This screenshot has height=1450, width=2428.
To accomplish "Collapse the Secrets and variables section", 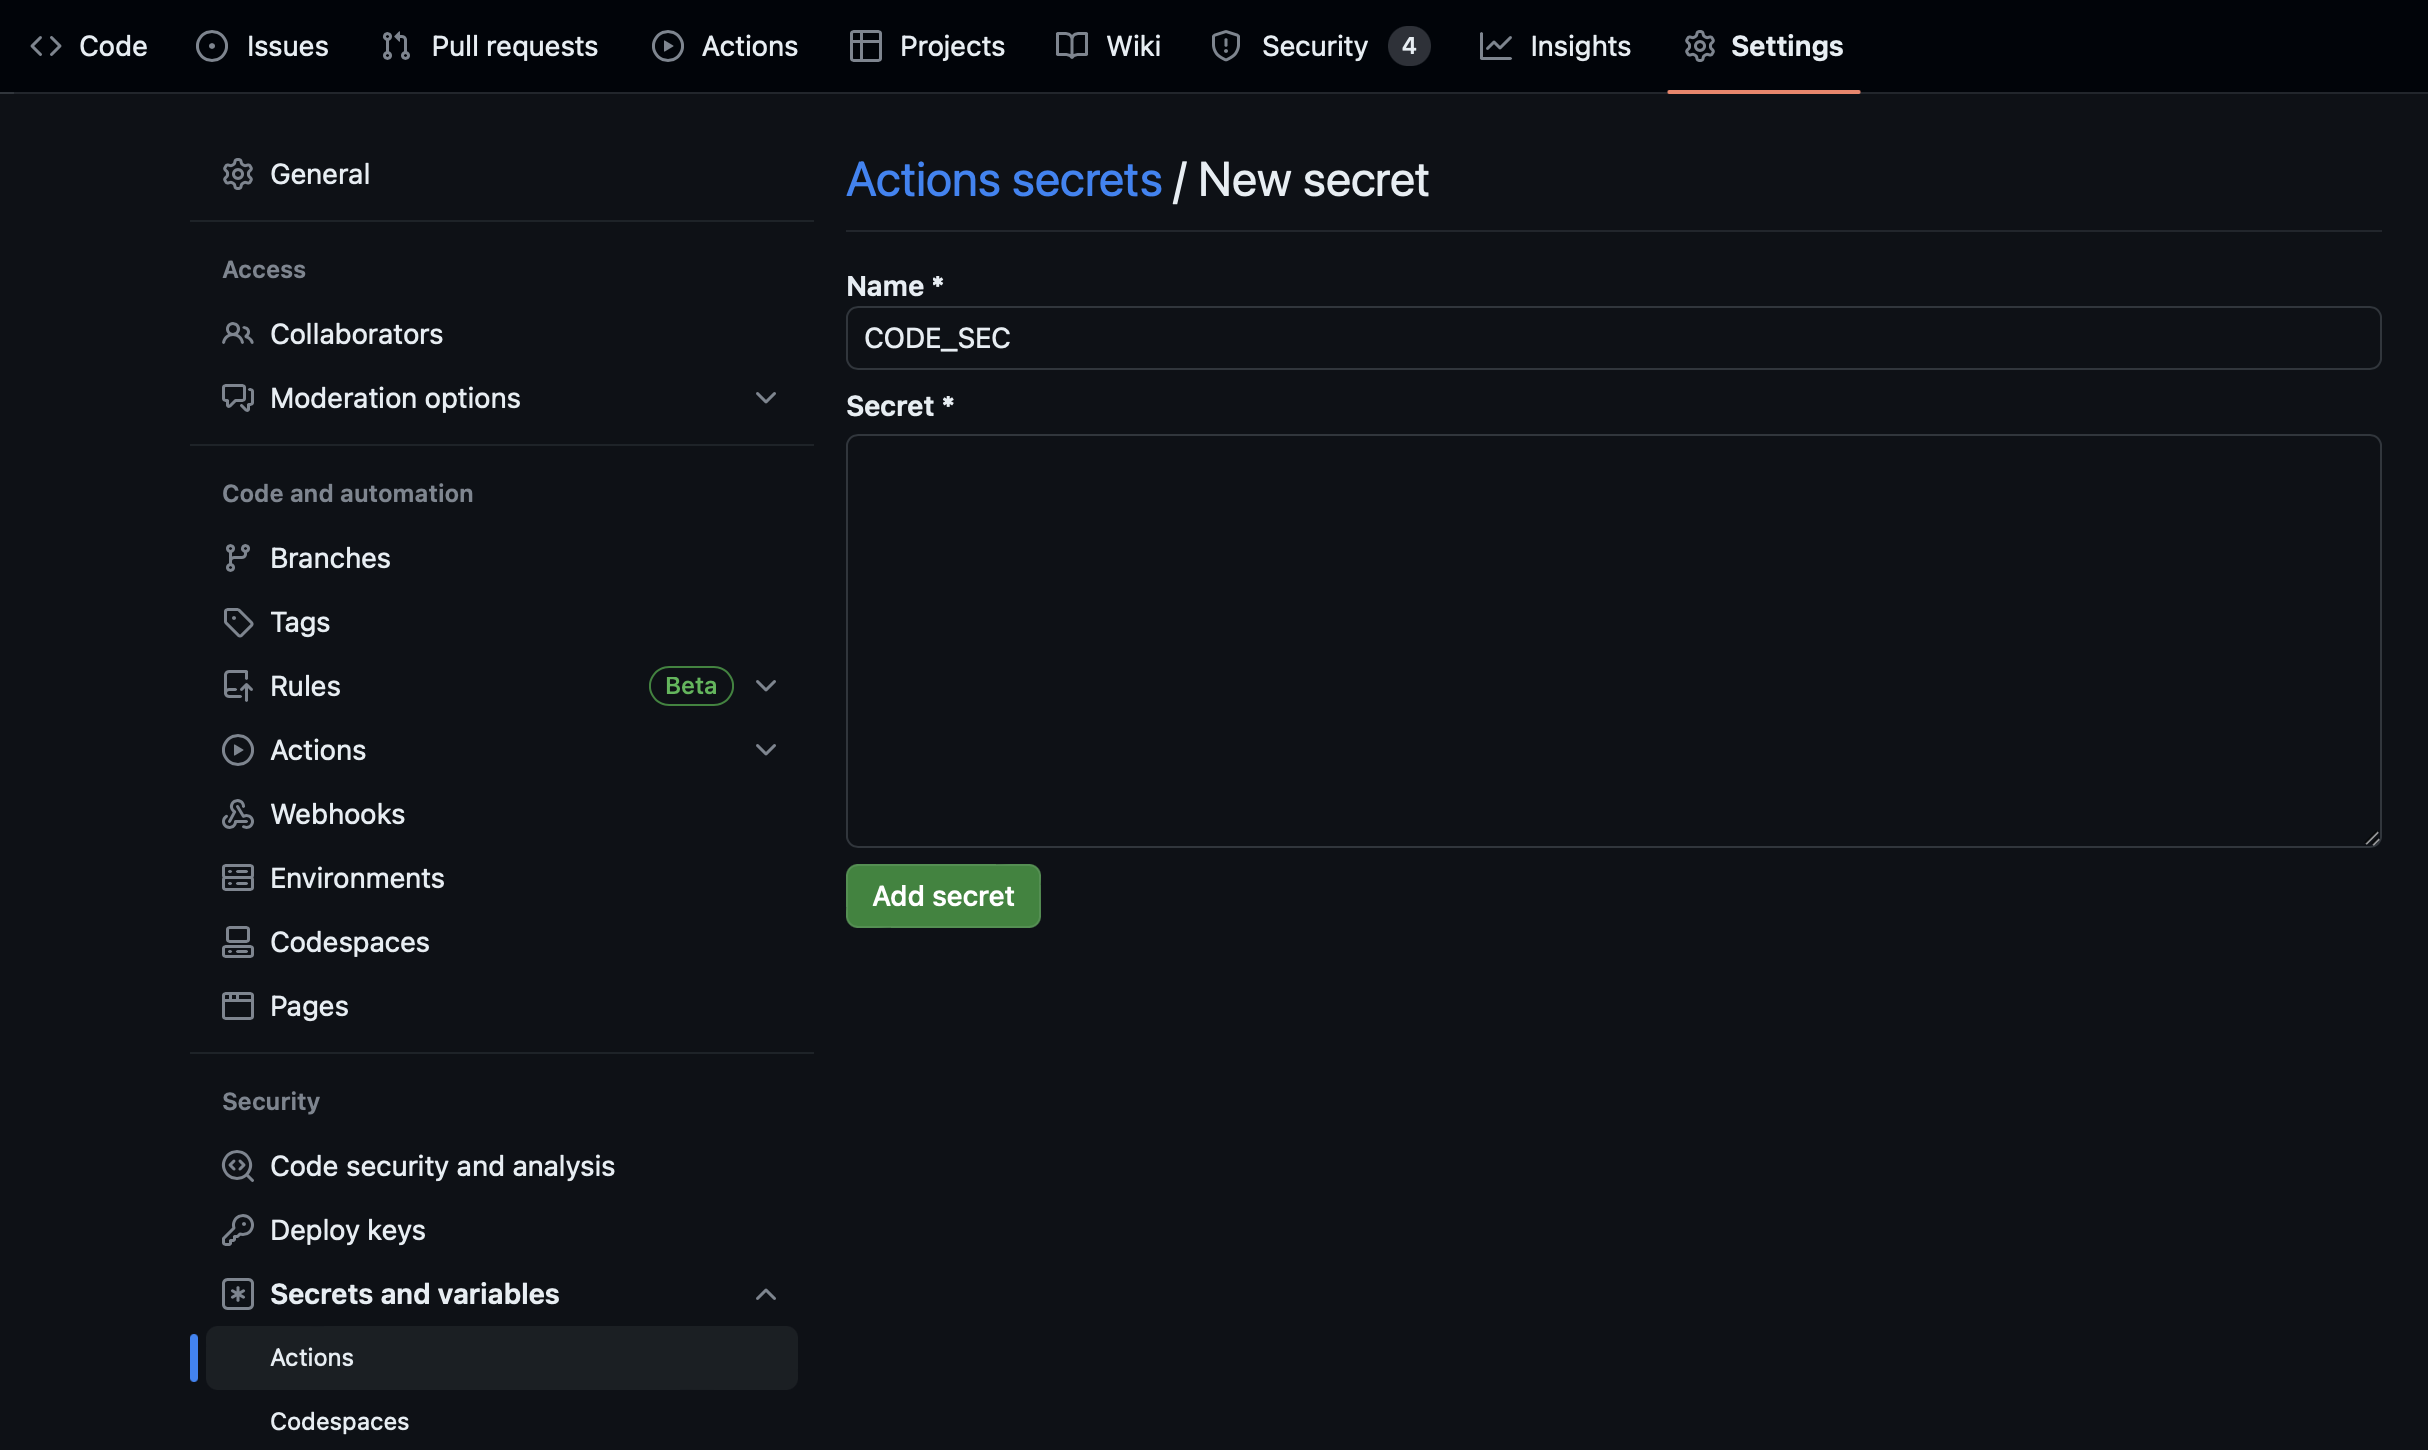I will point(765,1294).
